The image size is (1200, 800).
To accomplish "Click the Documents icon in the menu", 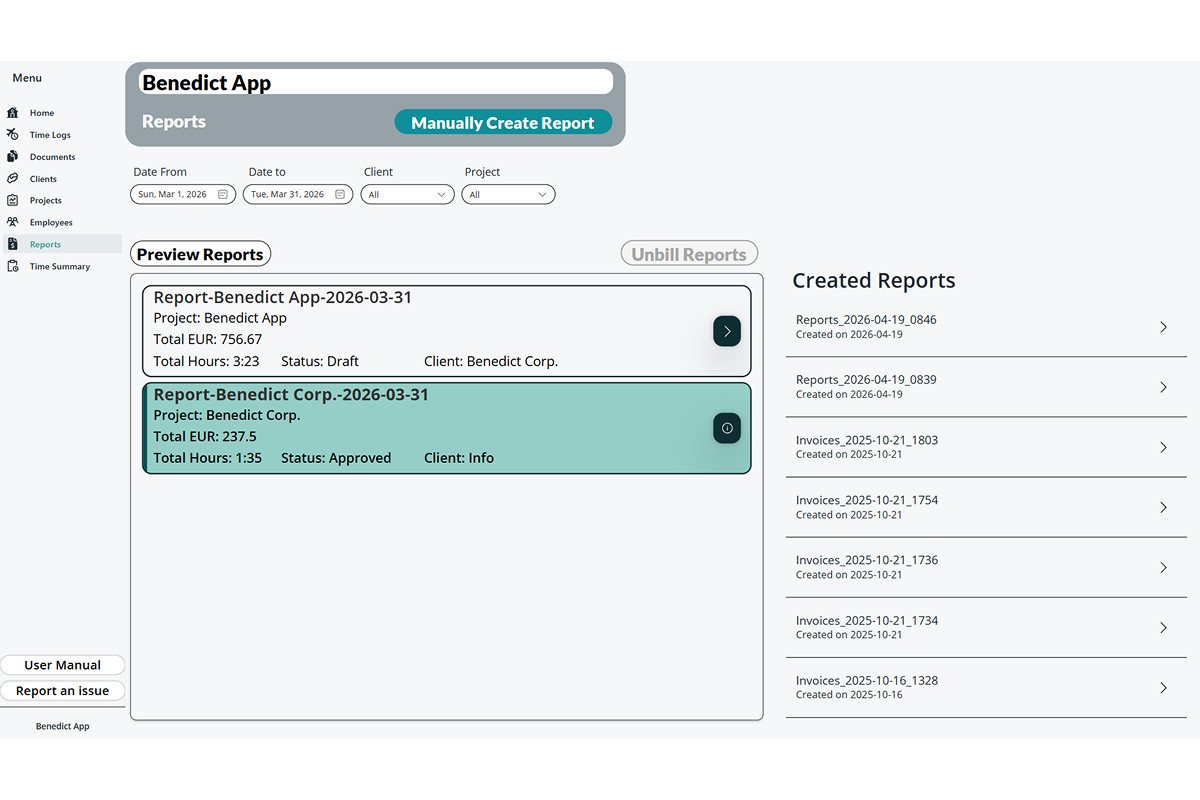I will click(x=12, y=157).
